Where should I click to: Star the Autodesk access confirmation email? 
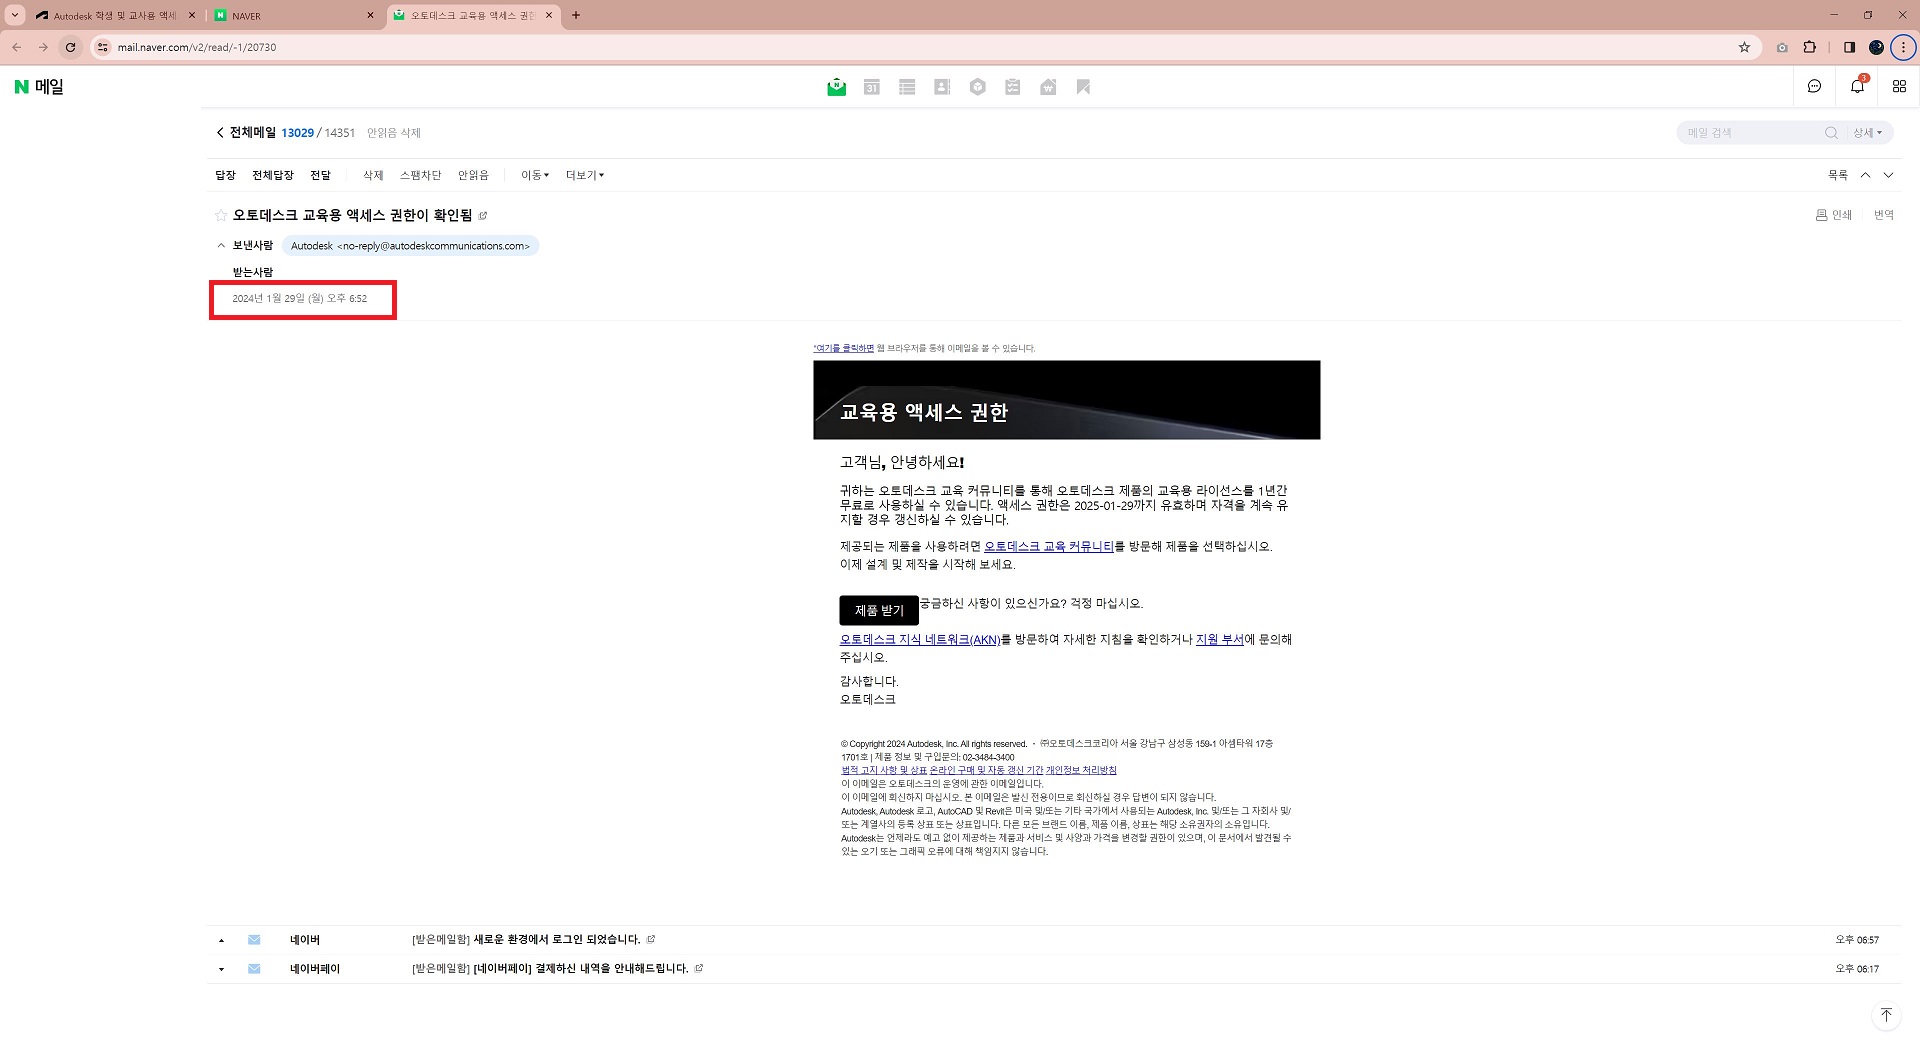[x=221, y=215]
